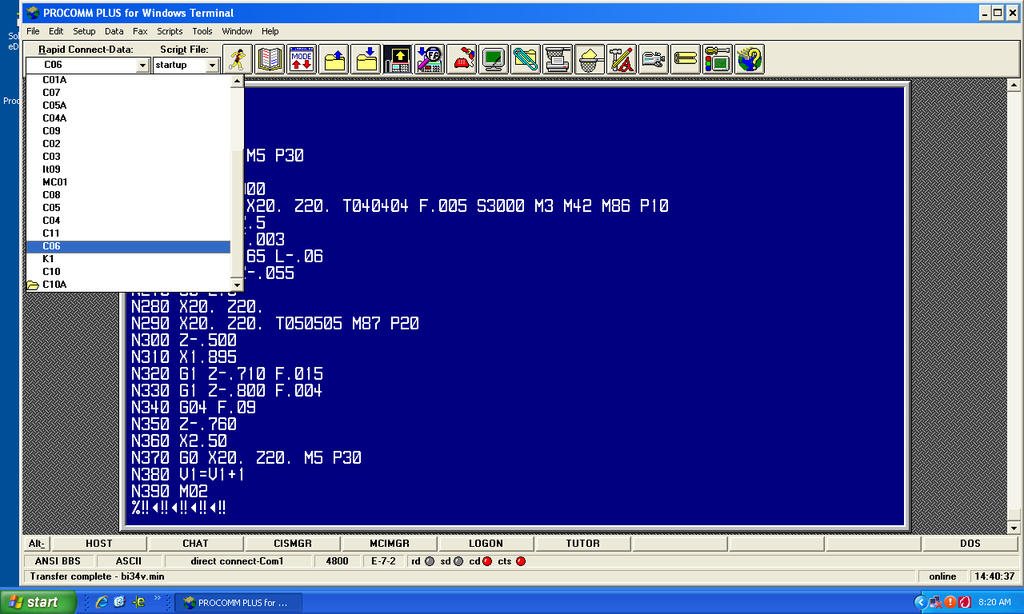The width and height of the screenshot is (1024, 614).
Task: Open the Fax menu
Action: tap(139, 31)
